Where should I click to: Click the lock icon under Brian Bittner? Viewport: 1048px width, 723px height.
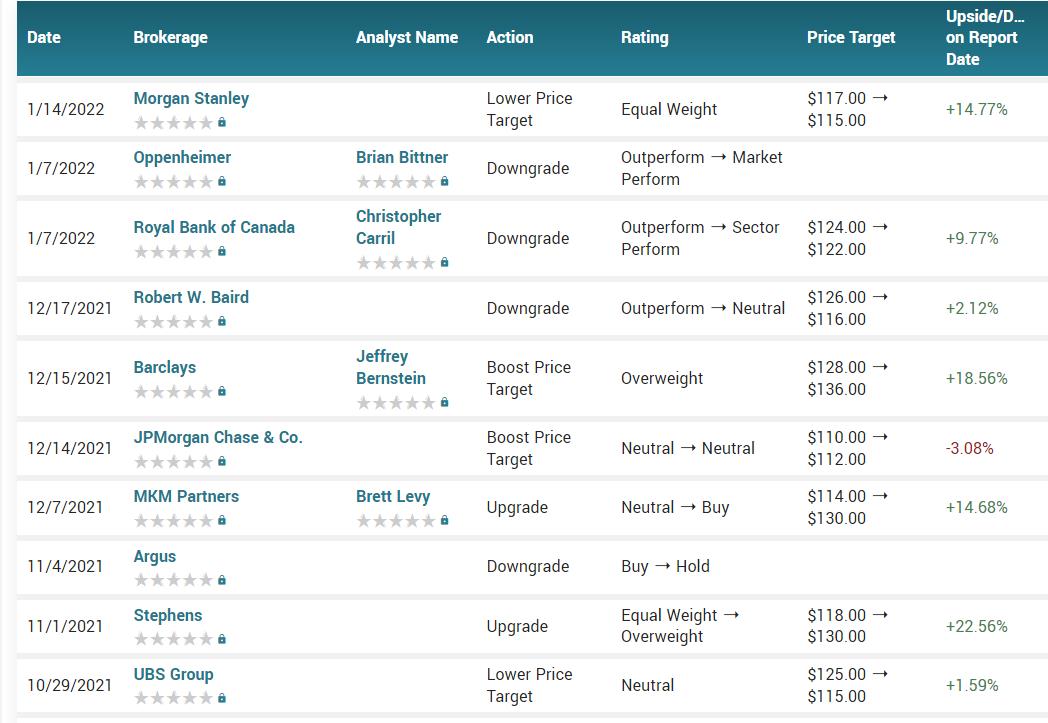point(444,181)
